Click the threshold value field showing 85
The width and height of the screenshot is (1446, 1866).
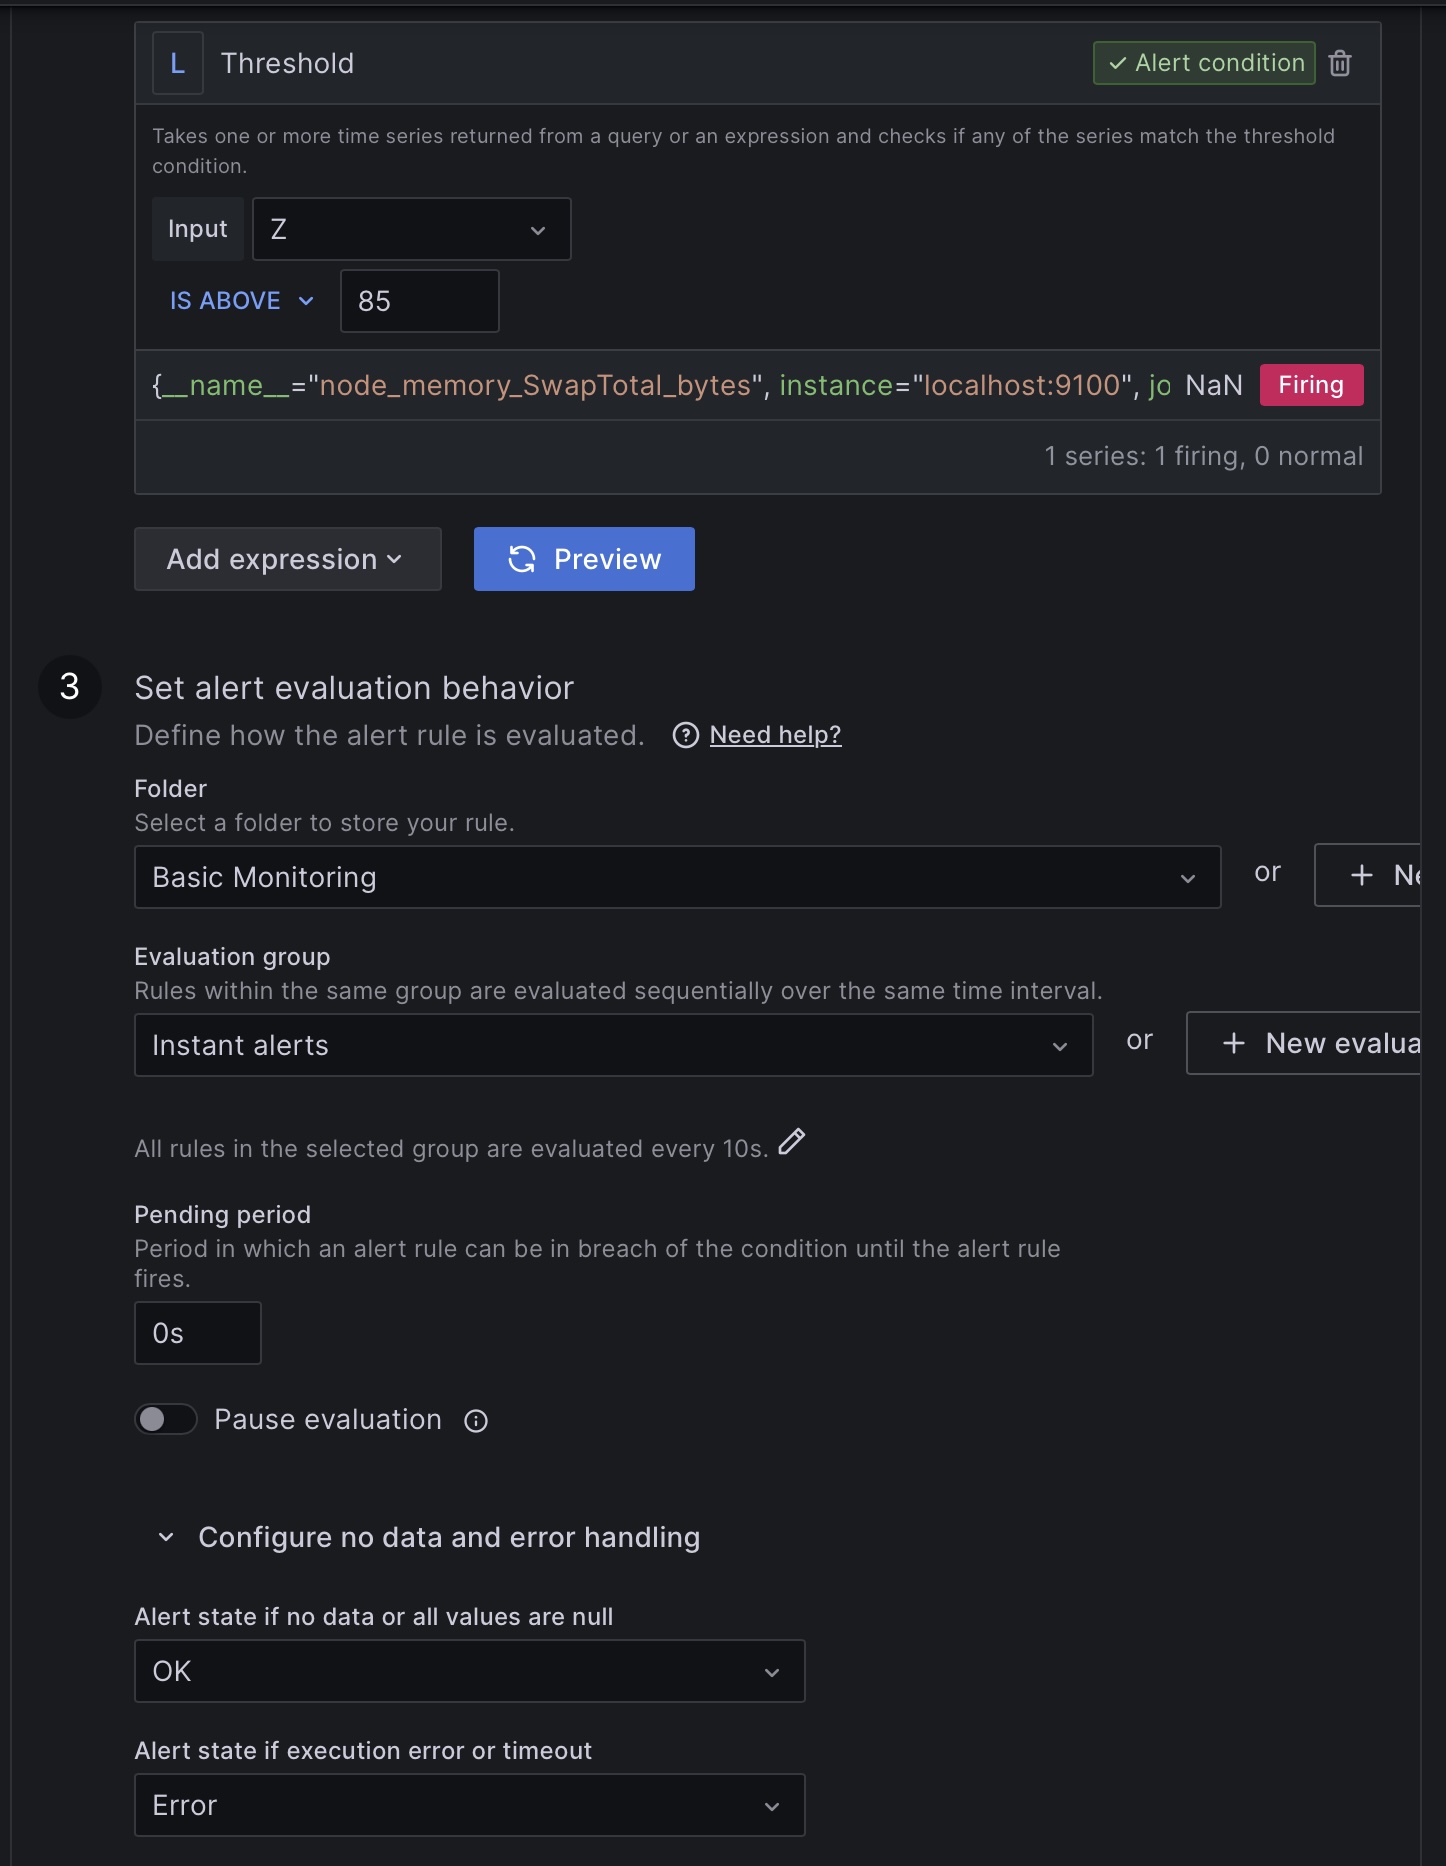point(419,301)
